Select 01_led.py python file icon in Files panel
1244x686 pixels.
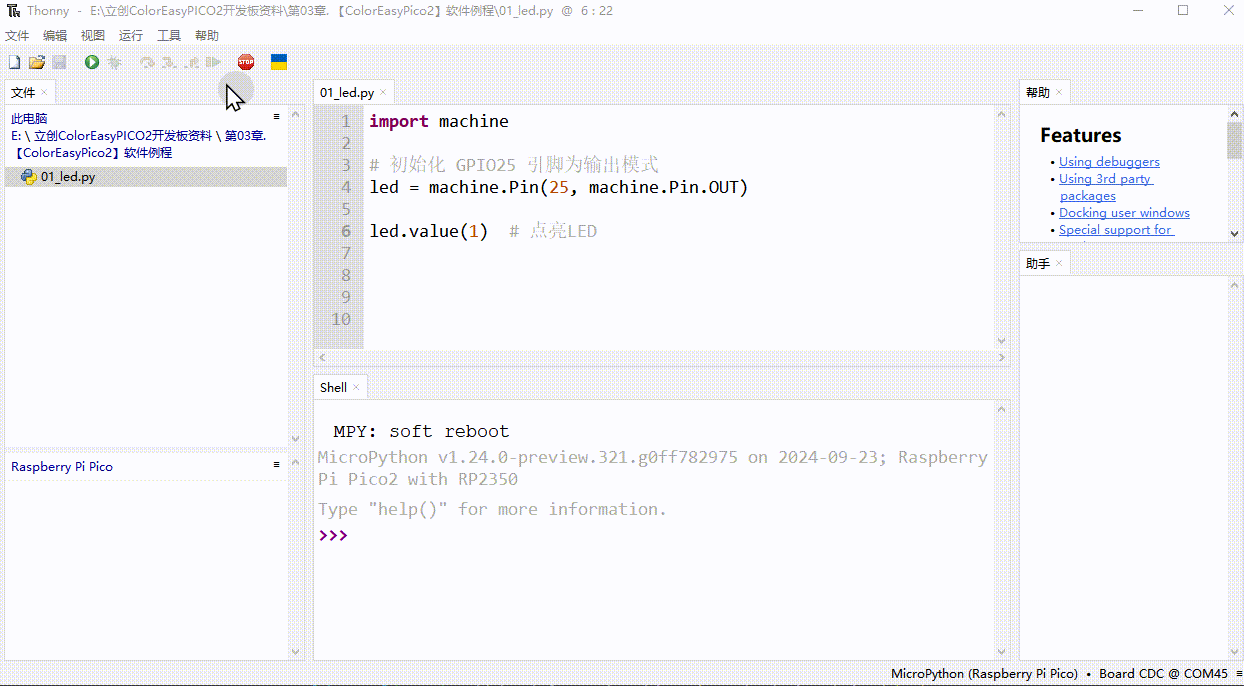(29, 177)
